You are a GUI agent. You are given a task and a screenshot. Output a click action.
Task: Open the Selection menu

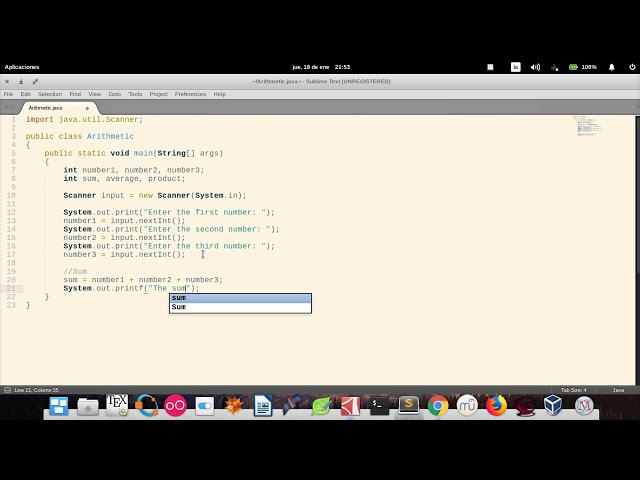click(x=50, y=94)
